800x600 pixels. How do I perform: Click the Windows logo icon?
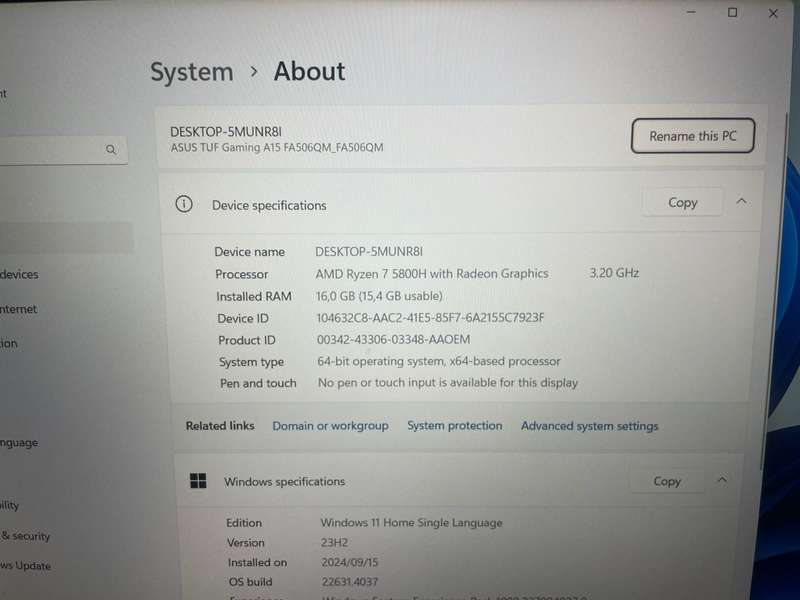198,481
